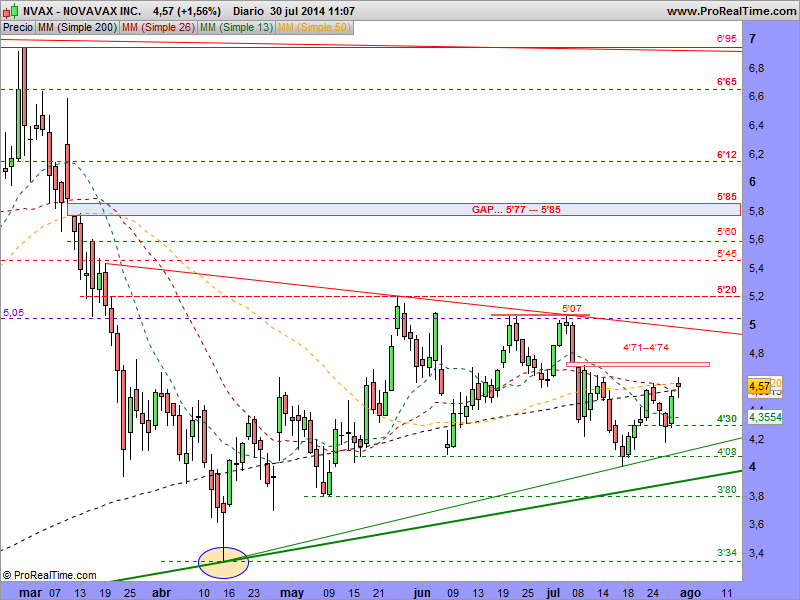Click the jul month label on time axis
800x600 pixels.
pyautogui.click(x=553, y=593)
